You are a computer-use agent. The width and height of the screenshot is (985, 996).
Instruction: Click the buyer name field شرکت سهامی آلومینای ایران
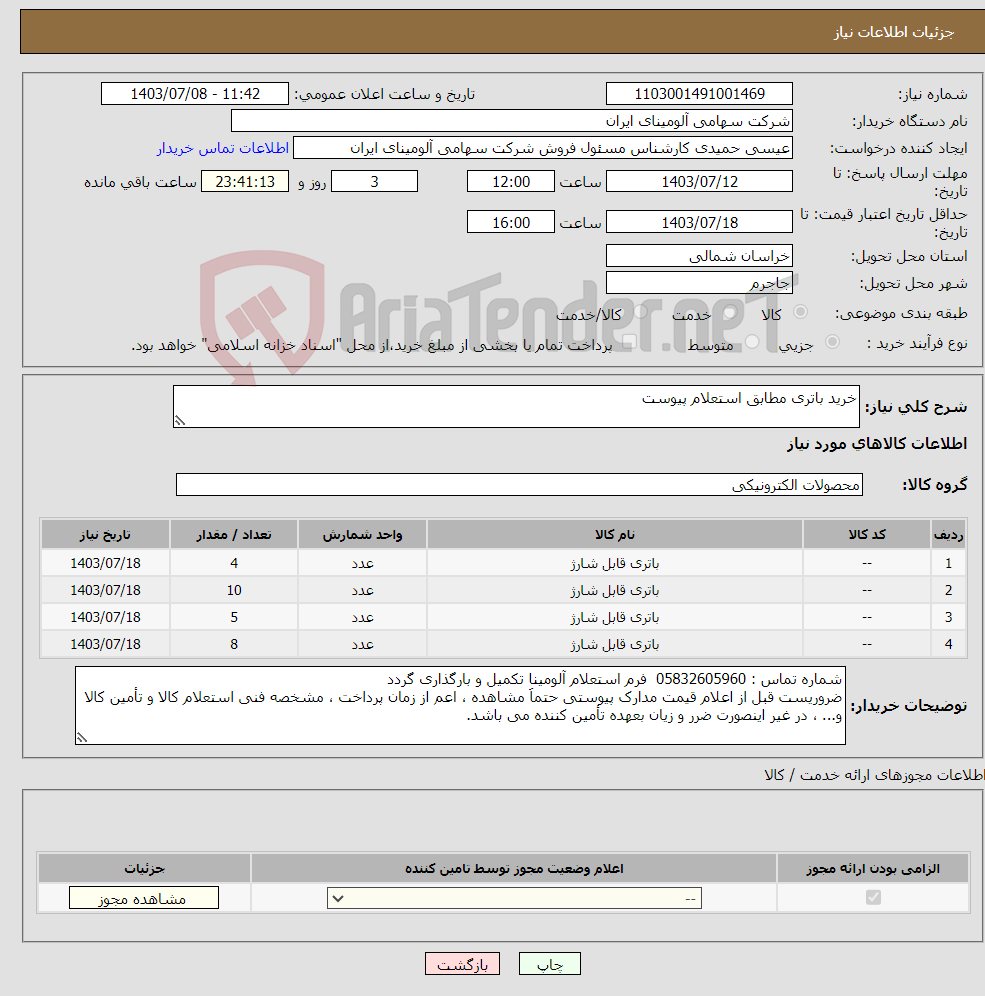click(512, 121)
